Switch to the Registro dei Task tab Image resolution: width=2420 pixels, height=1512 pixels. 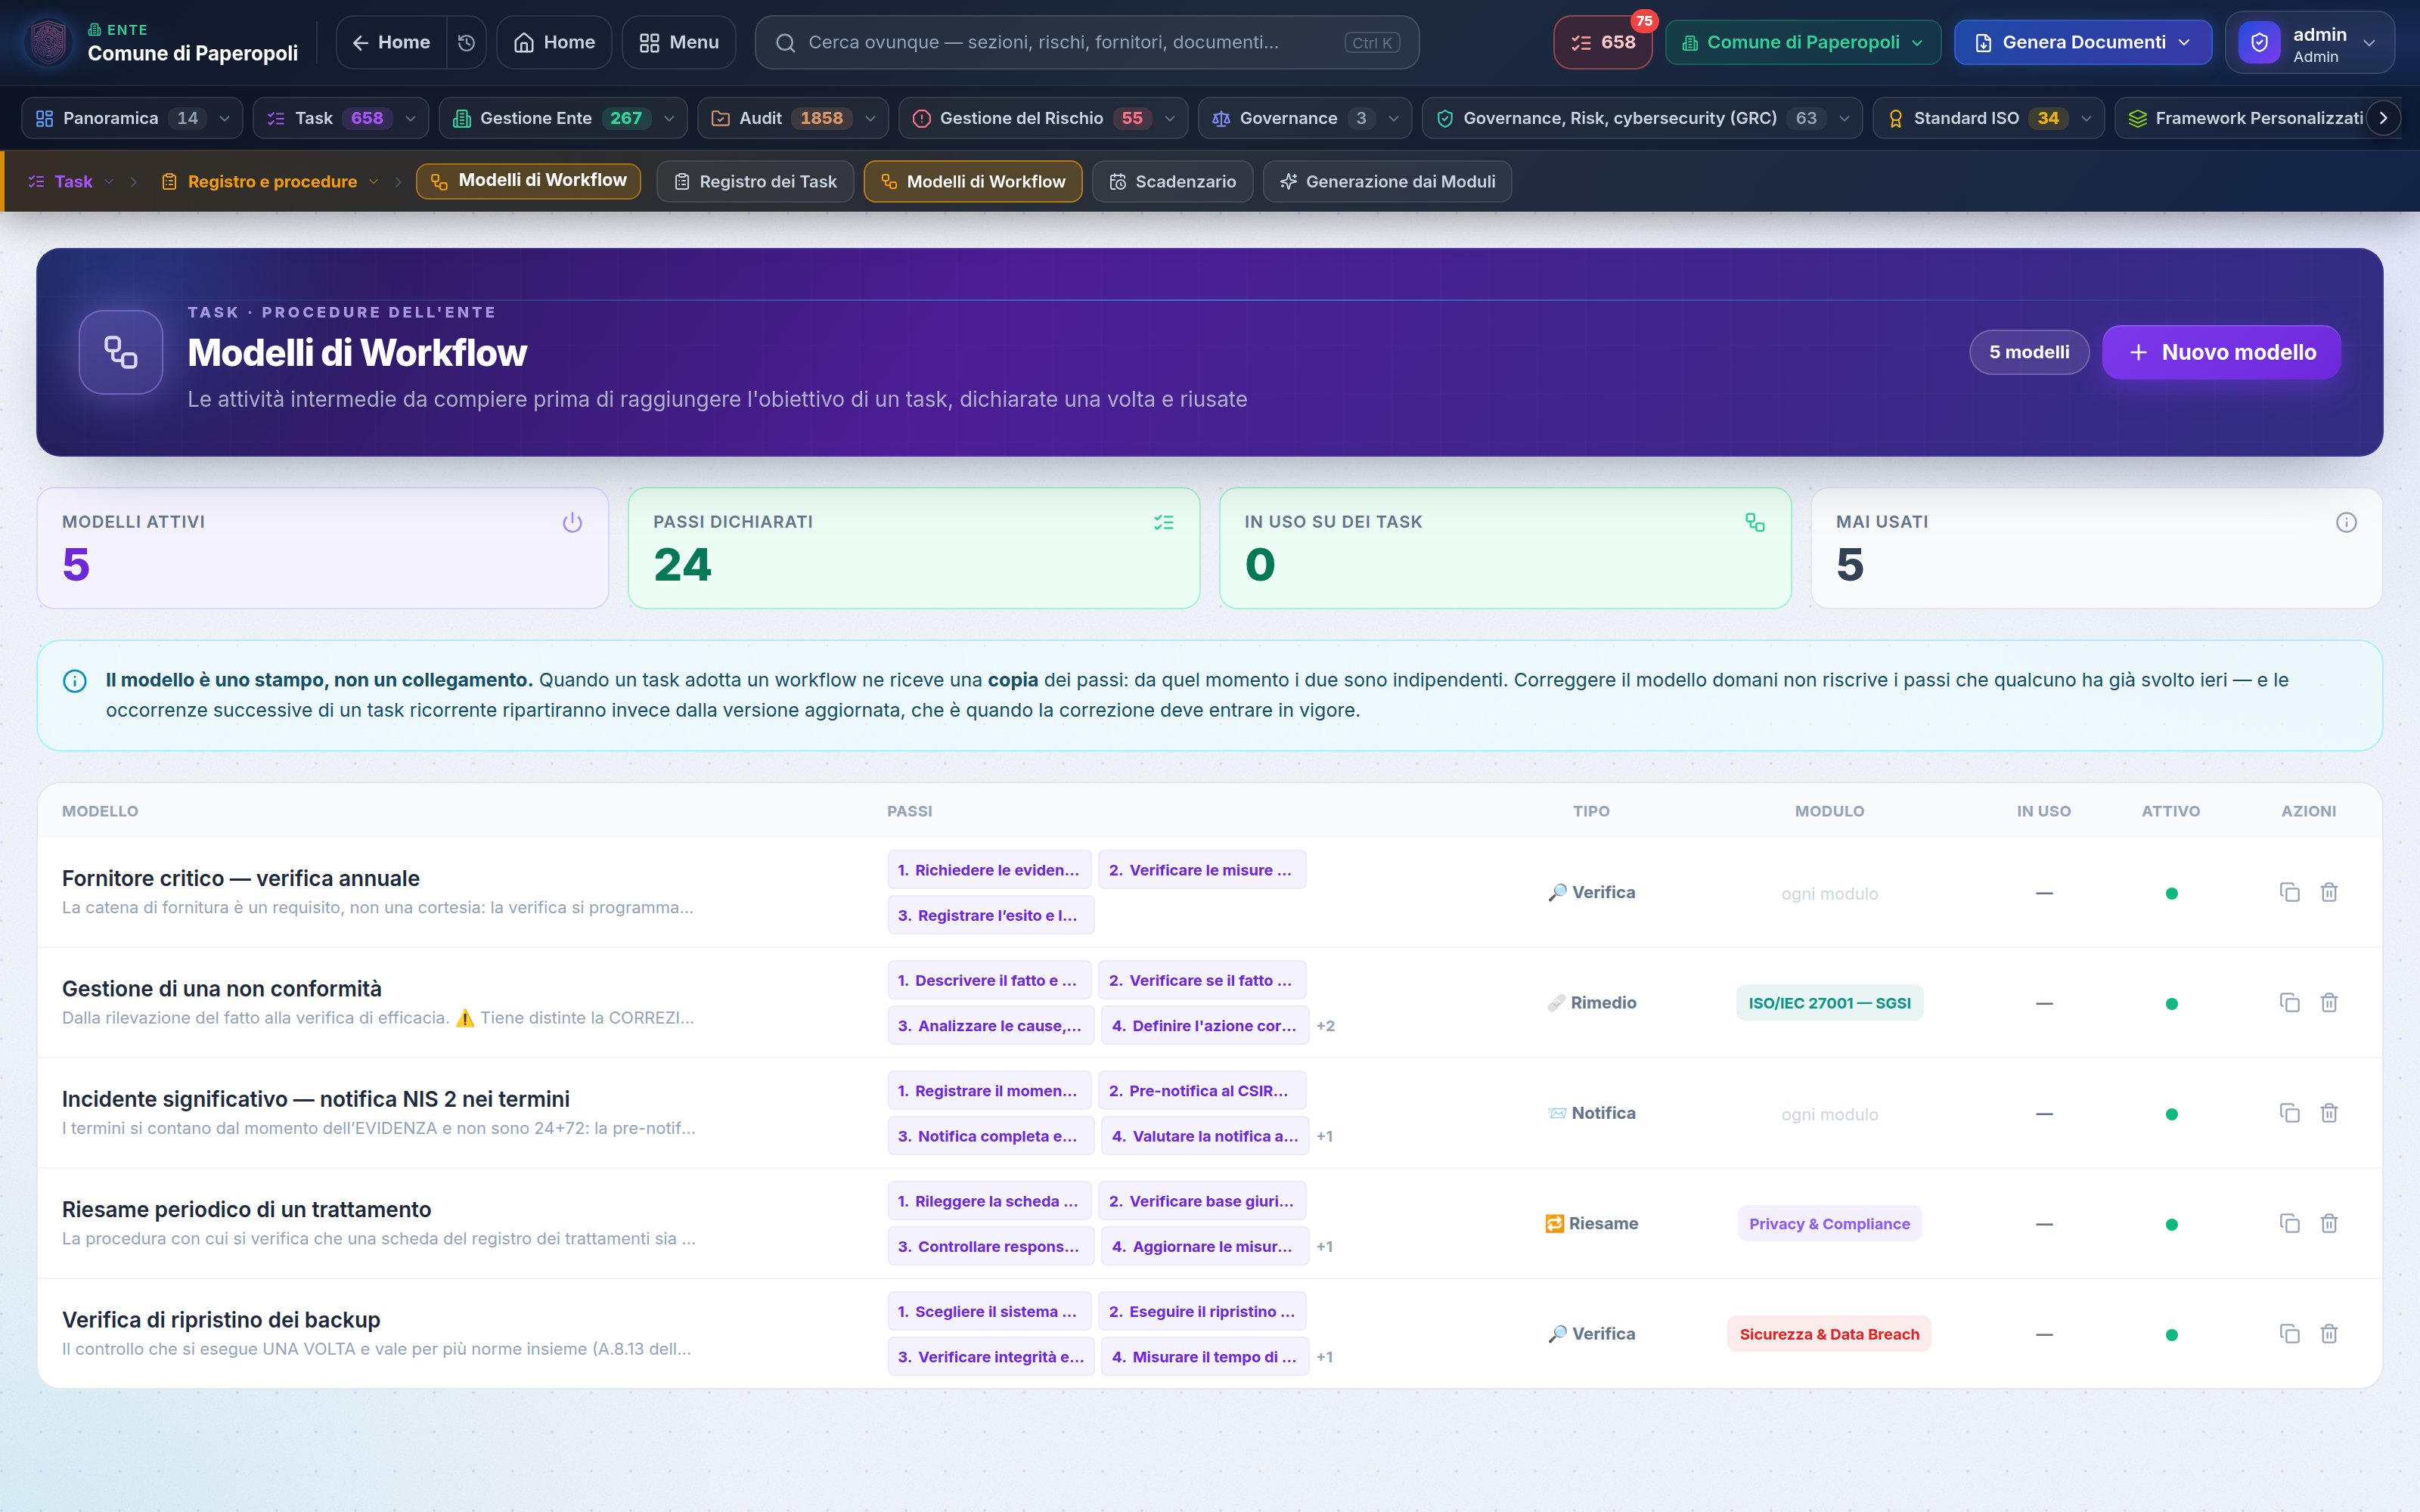[x=755, y=181]
